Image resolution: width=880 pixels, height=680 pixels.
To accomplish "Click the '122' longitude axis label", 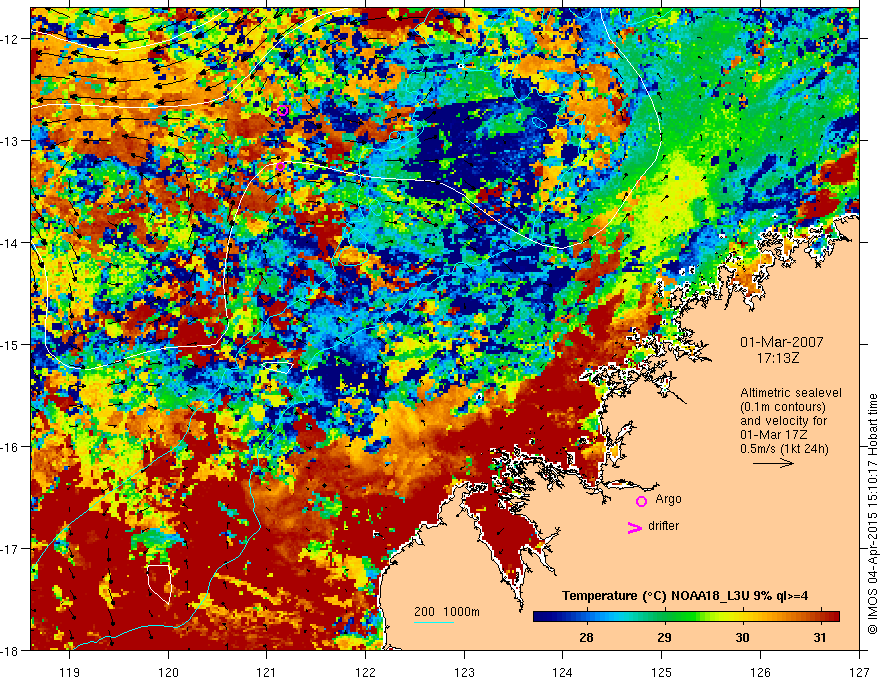I will [x=365, y=672].
